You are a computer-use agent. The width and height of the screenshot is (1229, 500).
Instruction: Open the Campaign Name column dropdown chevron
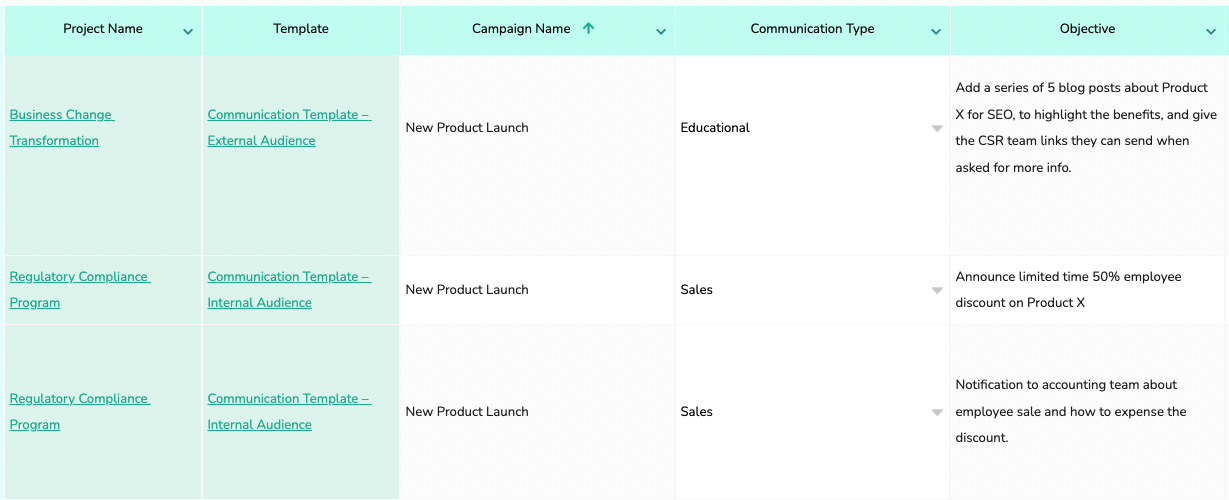(661, 32)
